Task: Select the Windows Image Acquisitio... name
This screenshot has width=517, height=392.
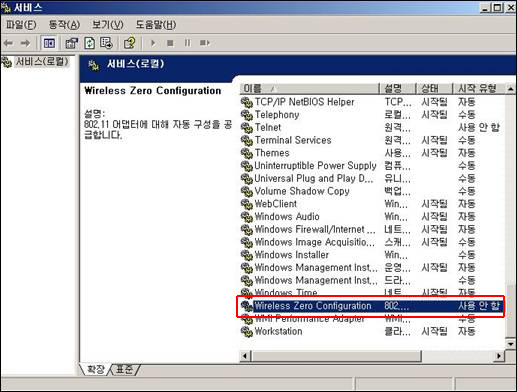Action: [x=314, y=242]
